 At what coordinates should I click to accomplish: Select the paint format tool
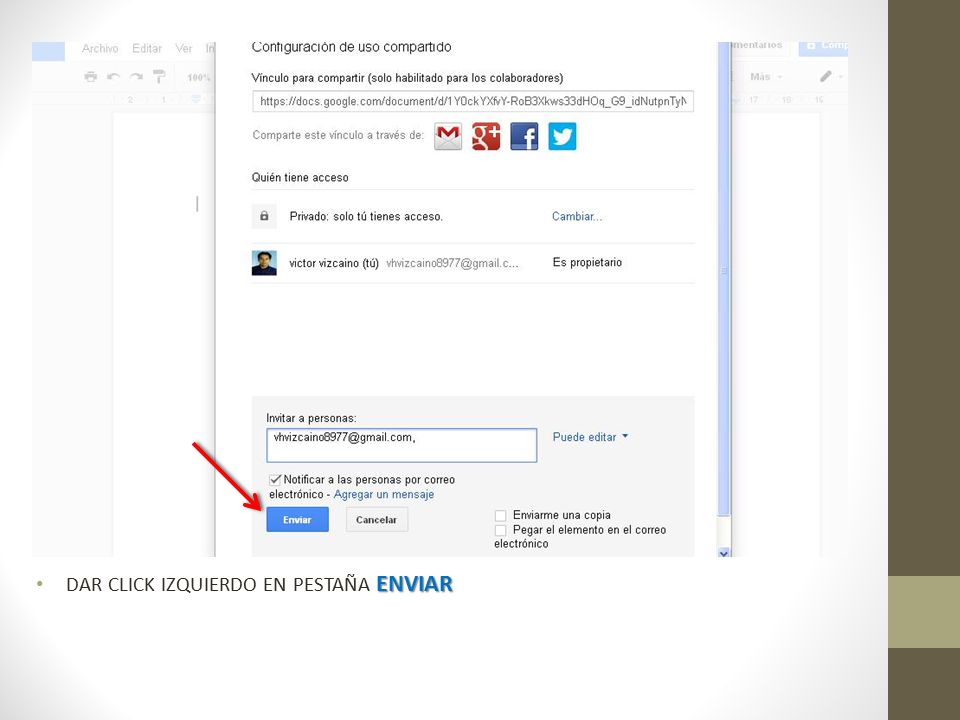coord(159,77)
